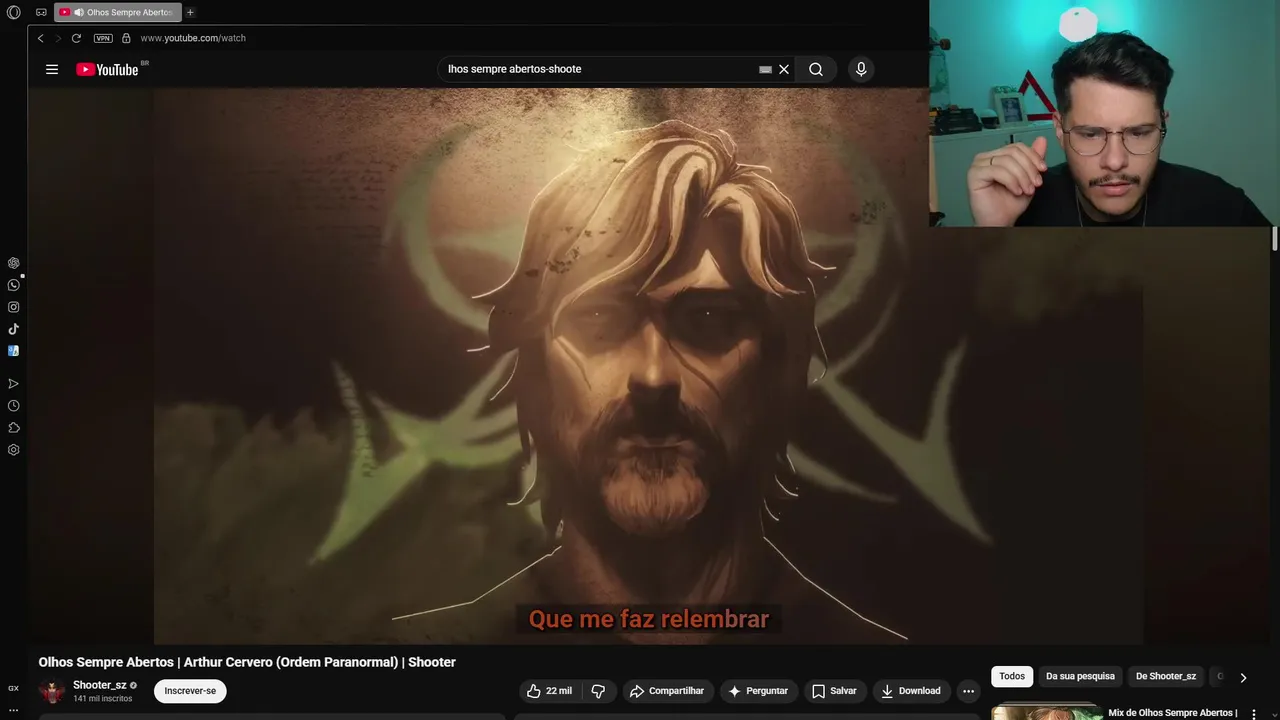Open Shooter_sz channel avatar
The width and height of the screenshot is (1280, 720).
pos(52,691)
